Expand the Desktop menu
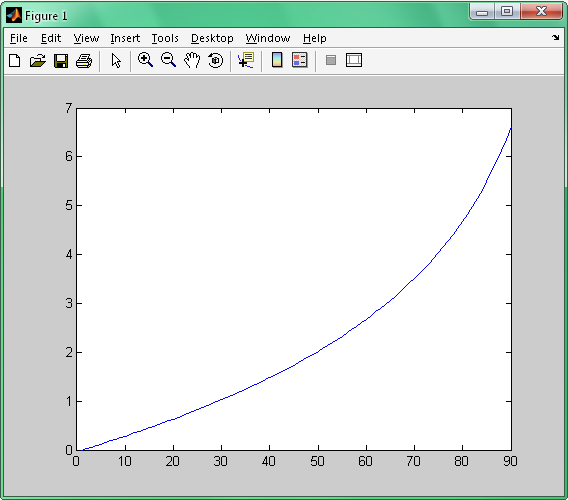The height and width of the screenshot is (500, 568). point(212,38)
